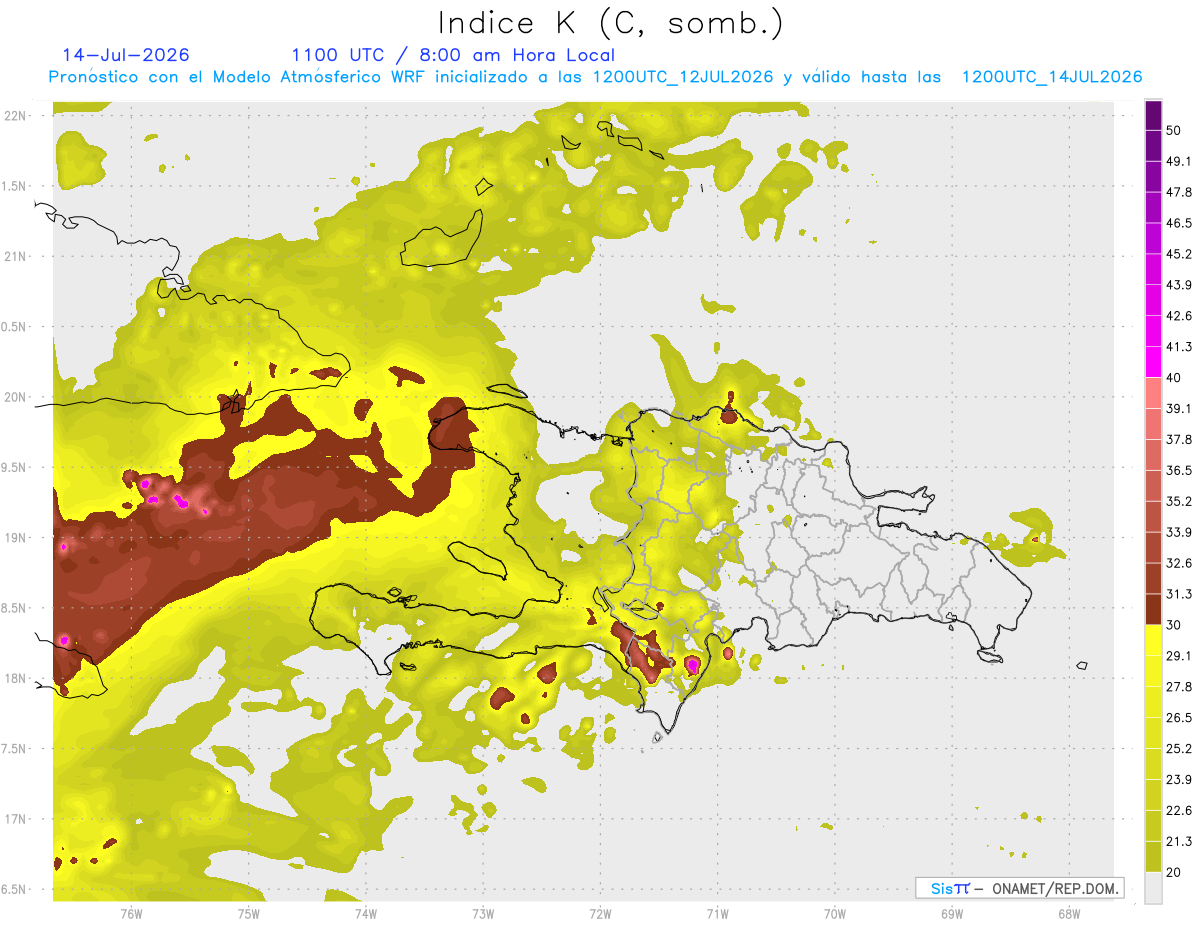Screen dimensions: 1200x927
Task: Click the 21N latitude label
Action: pyautogui.click(x=15, y=256)
